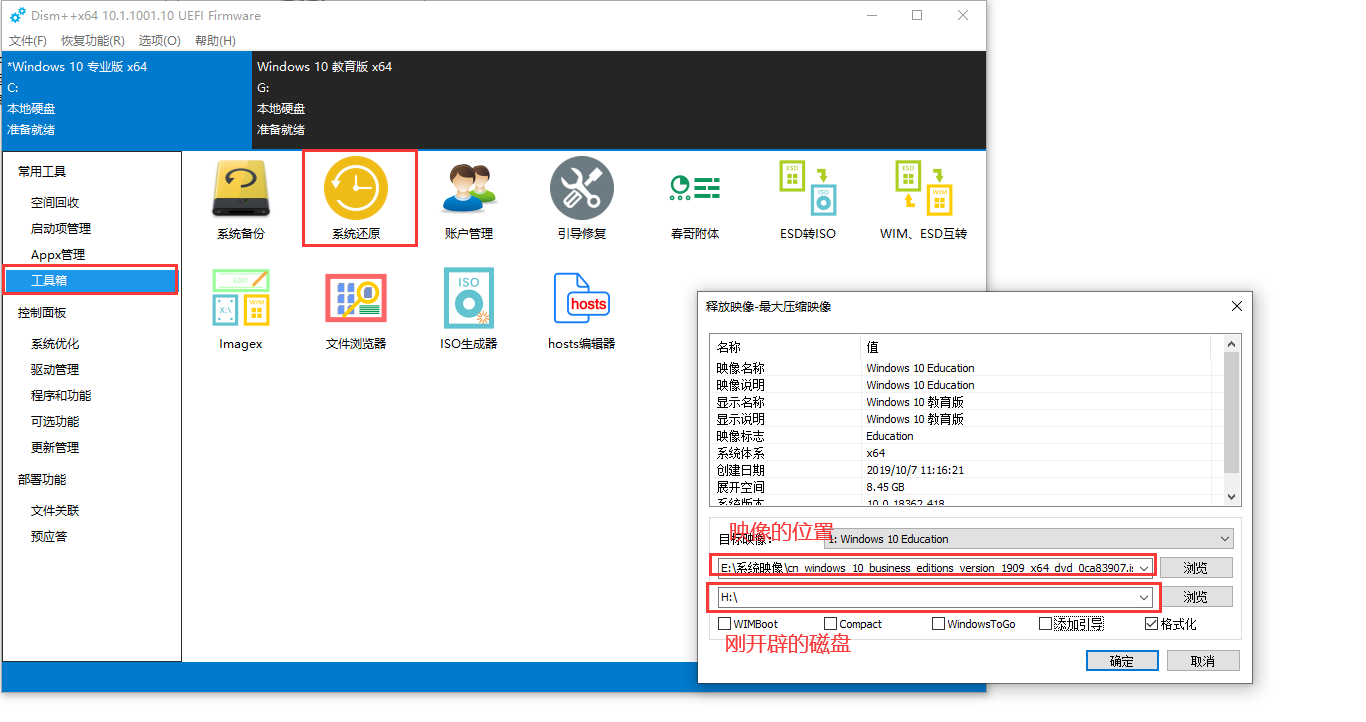Open the 账户管理 account management tool
The image size is (1366, 722).
pos(469,199)
